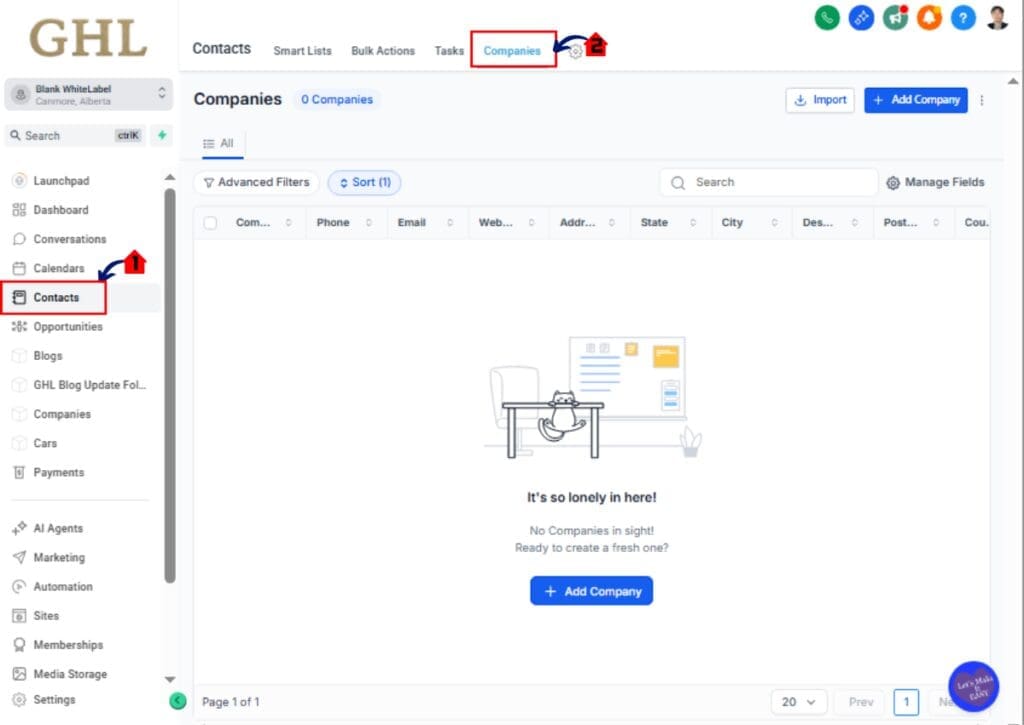Open the phone dialer icon in the header

(826, 17)
